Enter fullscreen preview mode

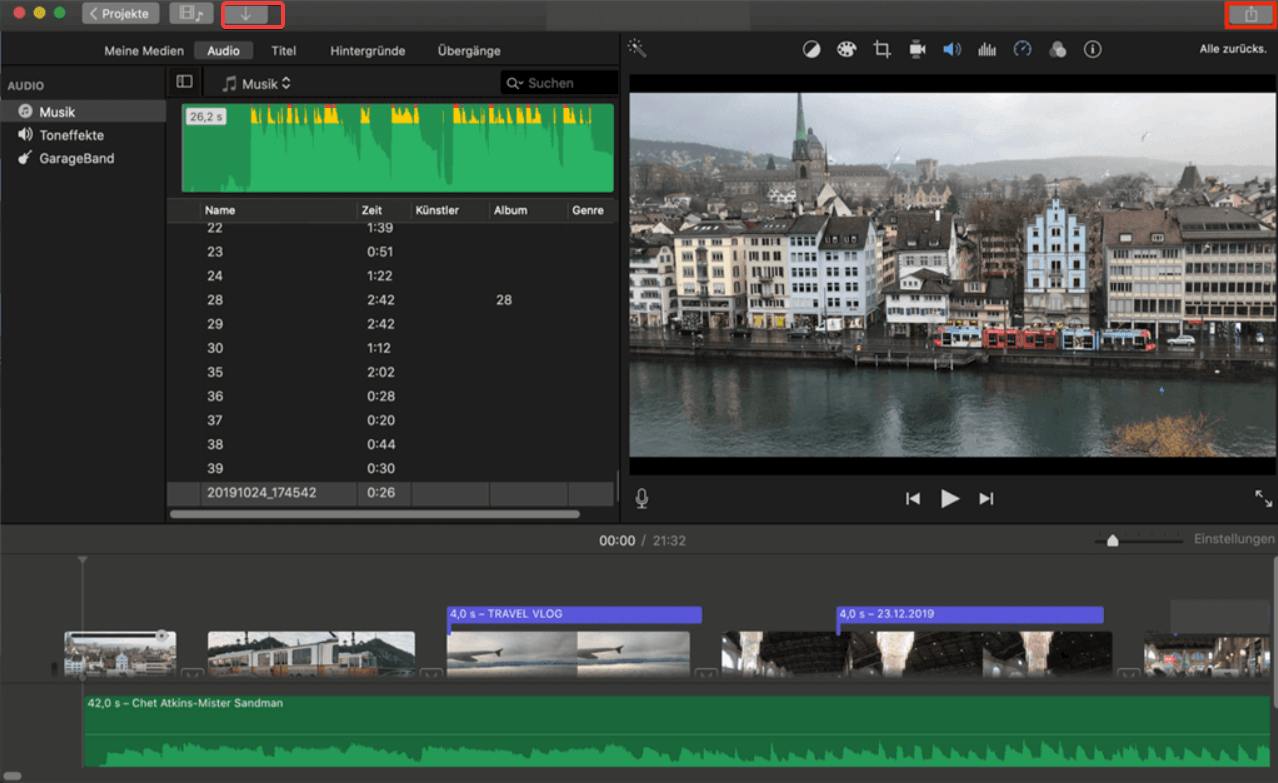click(x=1263, y=498)
